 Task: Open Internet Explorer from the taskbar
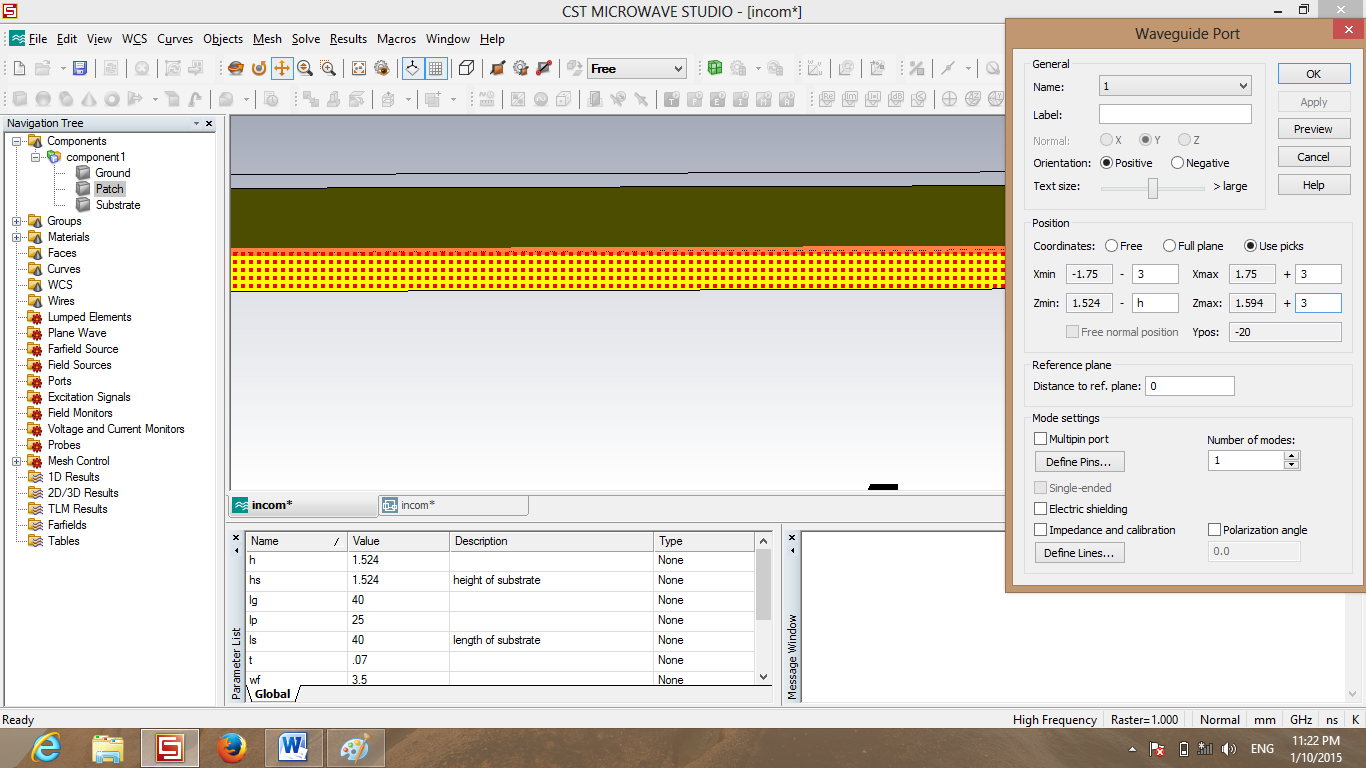(x=46, y=747)
